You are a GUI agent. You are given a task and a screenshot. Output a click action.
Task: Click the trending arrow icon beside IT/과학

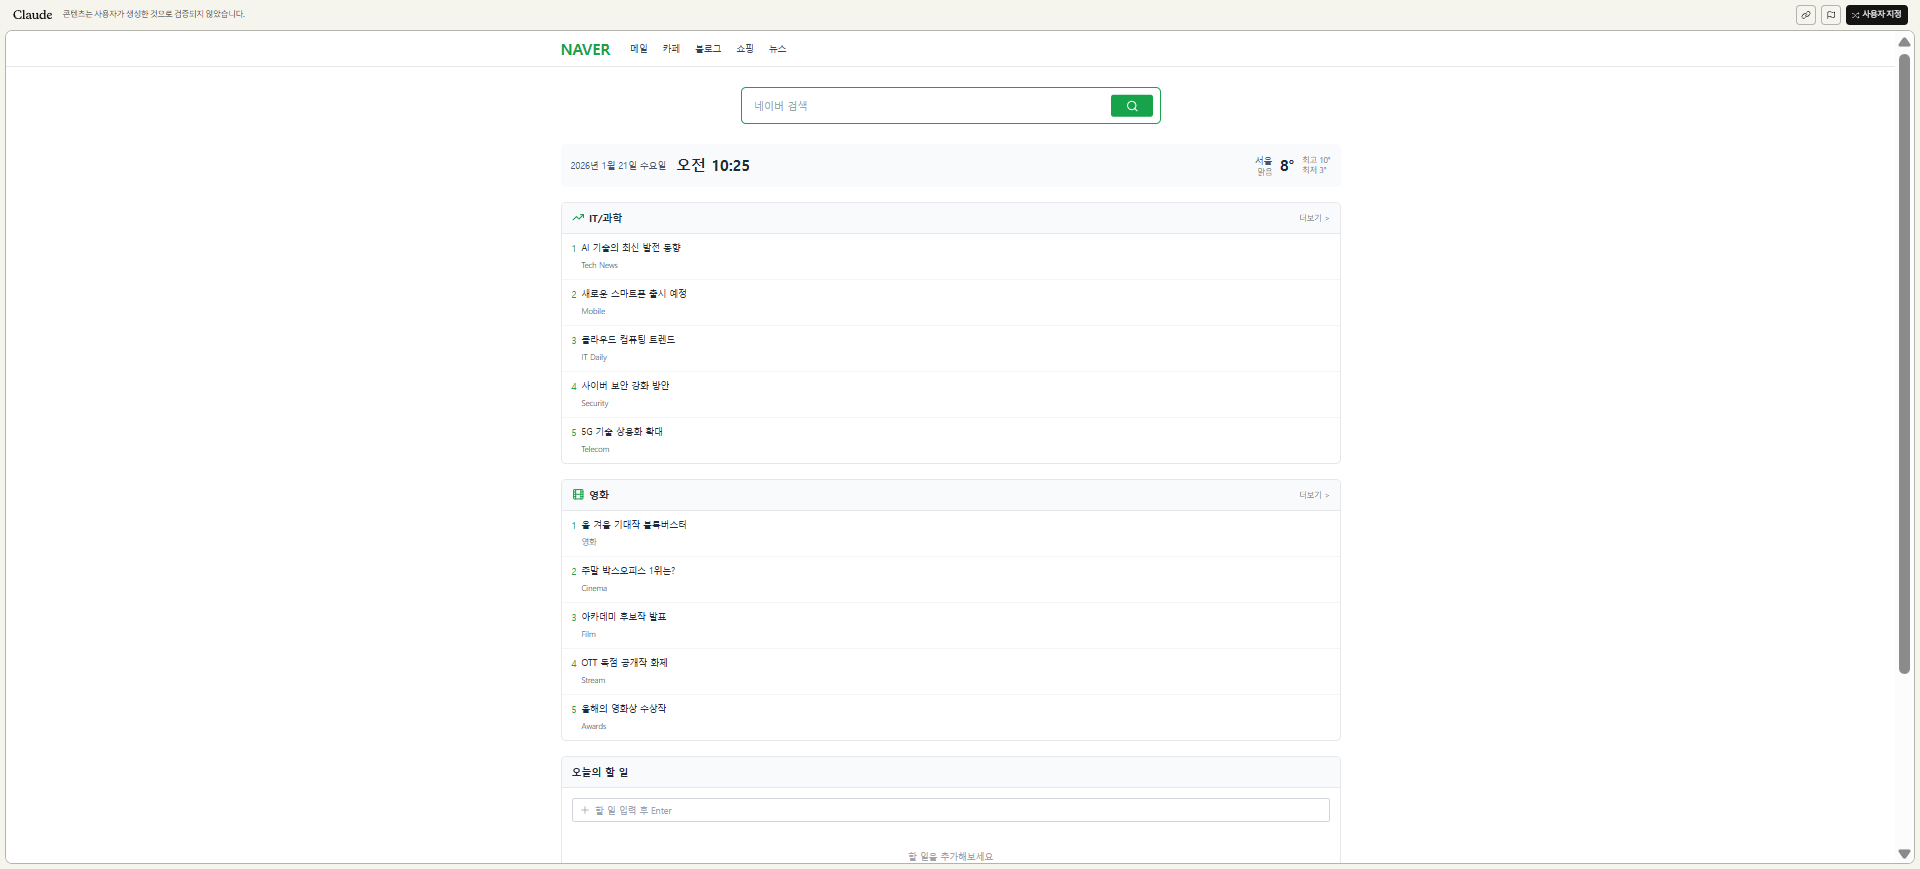578,218
